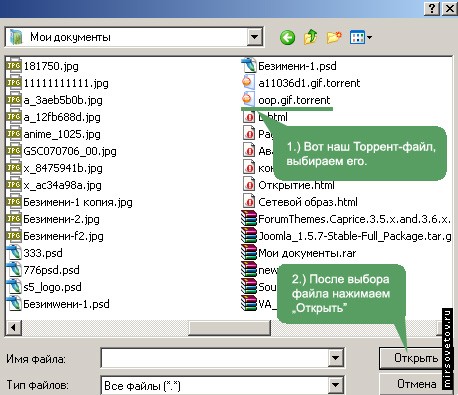Select the a11036d1.gif.torrent file icon
Image resolution: width=458 pixels, height=395 pixels.
click(248, 83)
